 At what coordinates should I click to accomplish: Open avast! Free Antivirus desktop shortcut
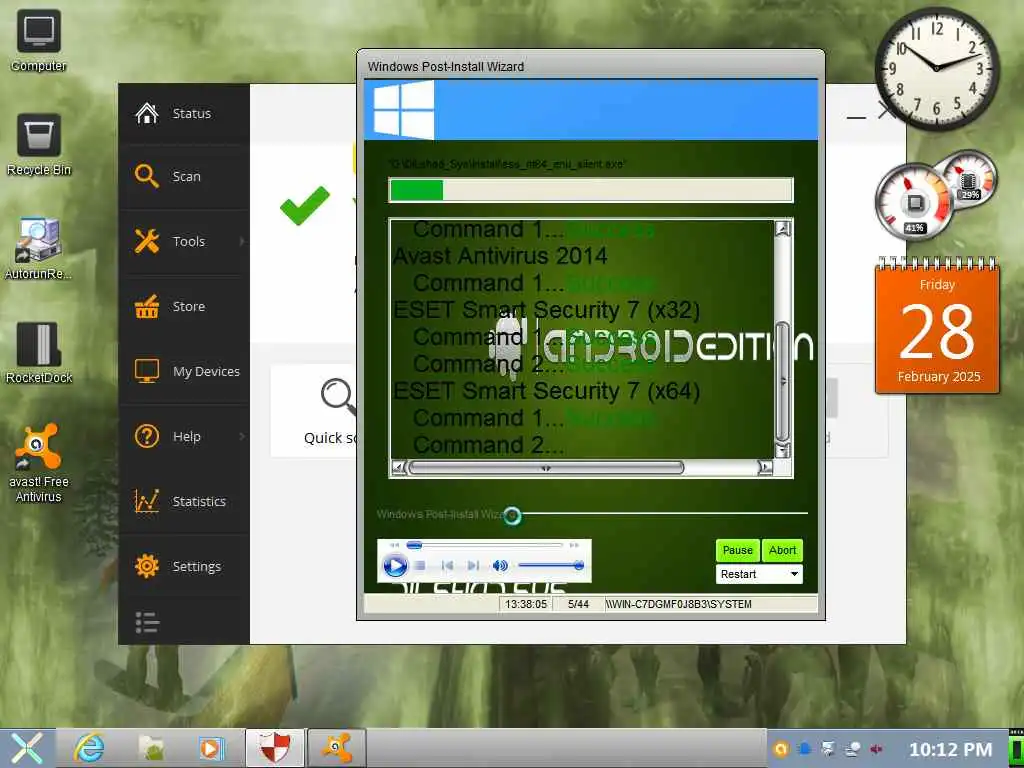pos(39,463)
